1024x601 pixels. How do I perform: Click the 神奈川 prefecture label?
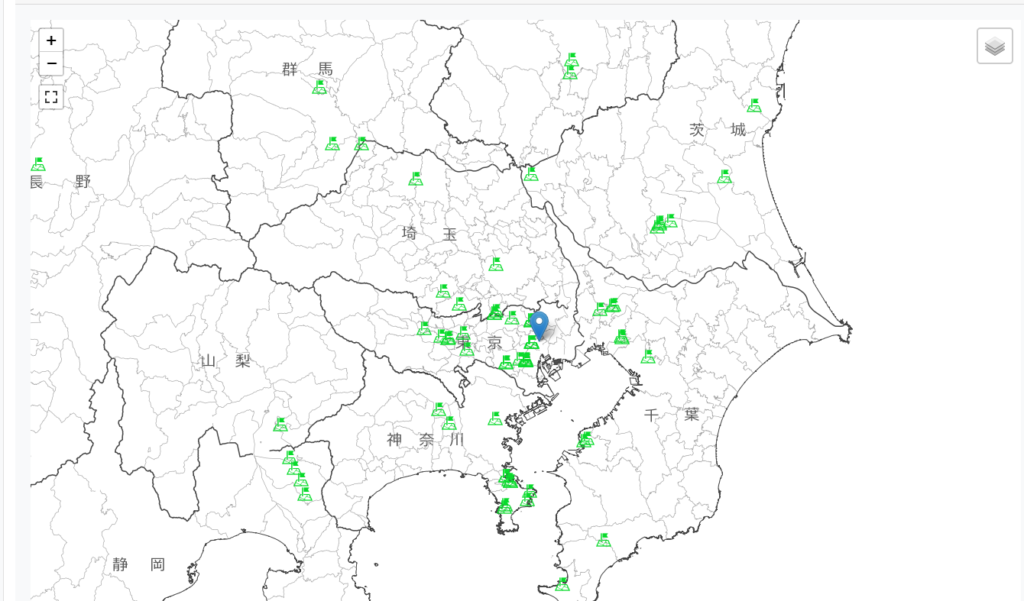(426, 439)
